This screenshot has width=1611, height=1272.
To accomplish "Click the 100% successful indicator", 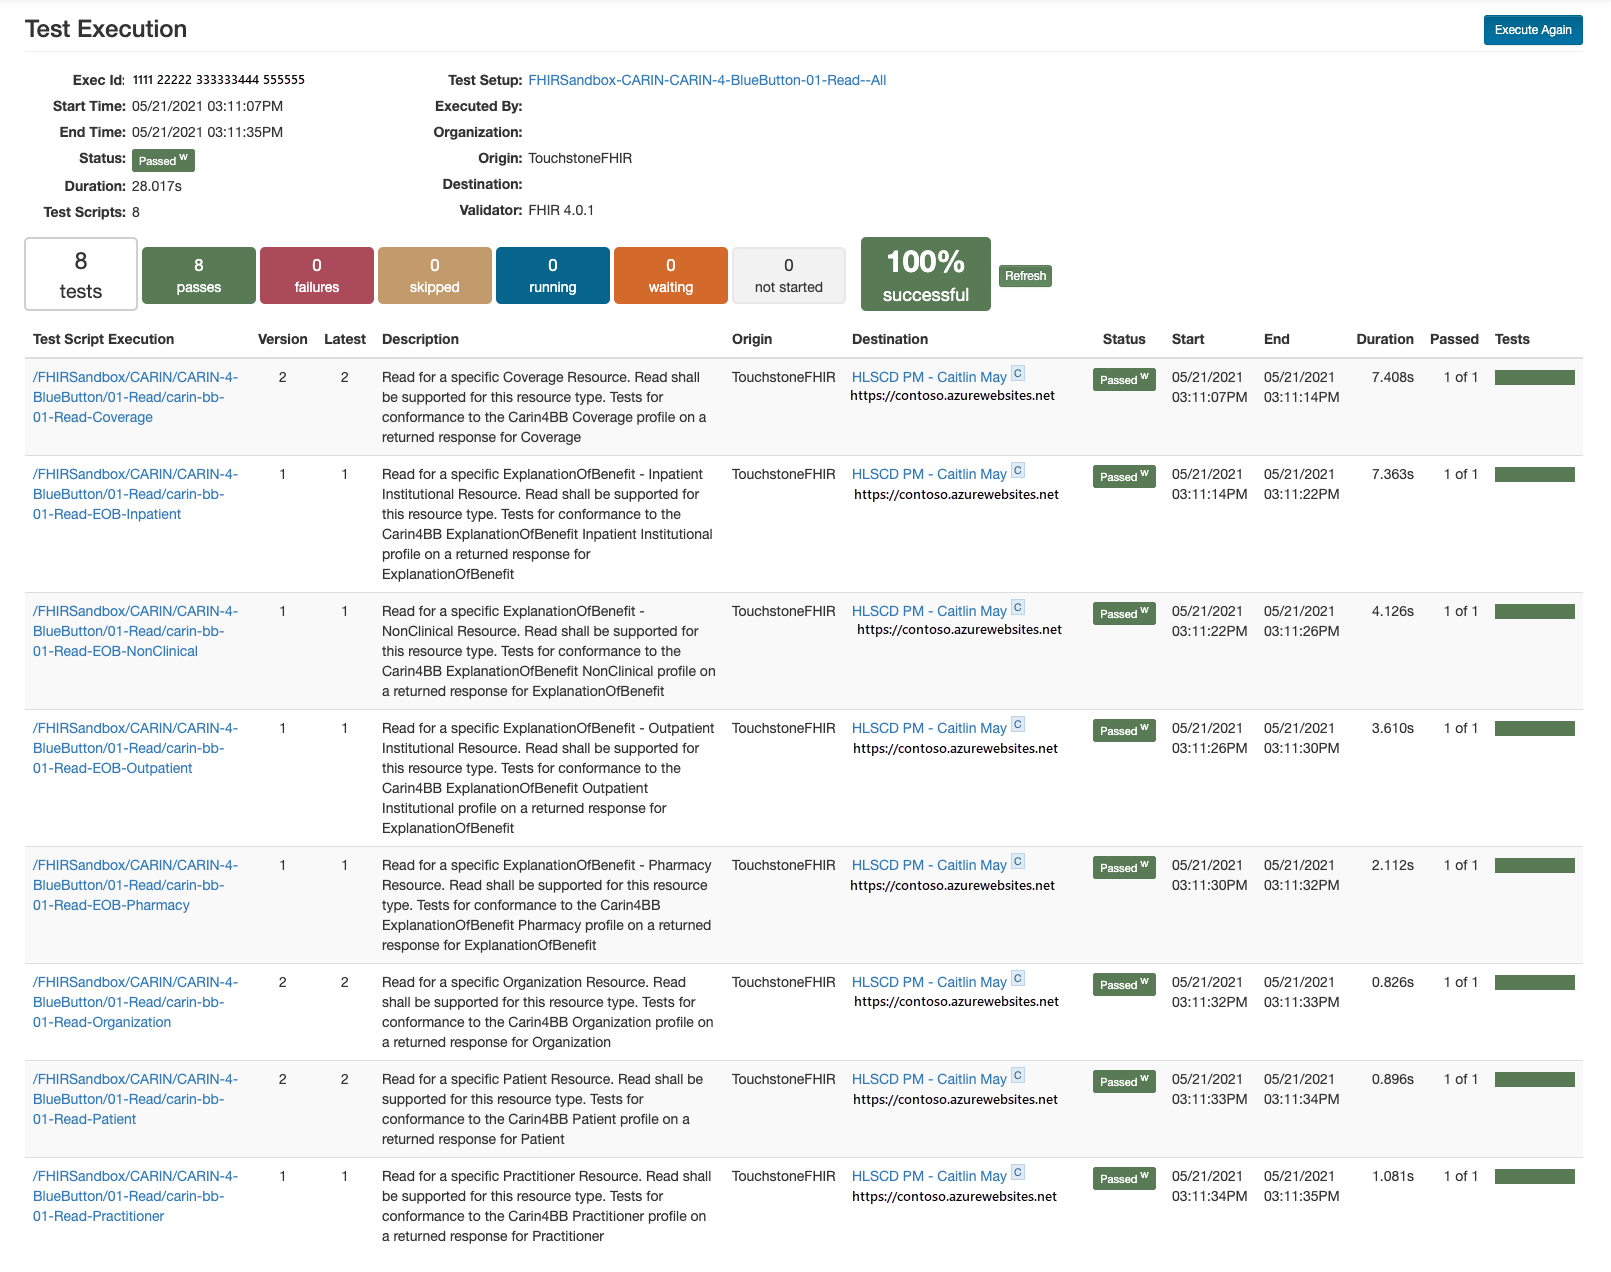I will click(x=924, y=273).
